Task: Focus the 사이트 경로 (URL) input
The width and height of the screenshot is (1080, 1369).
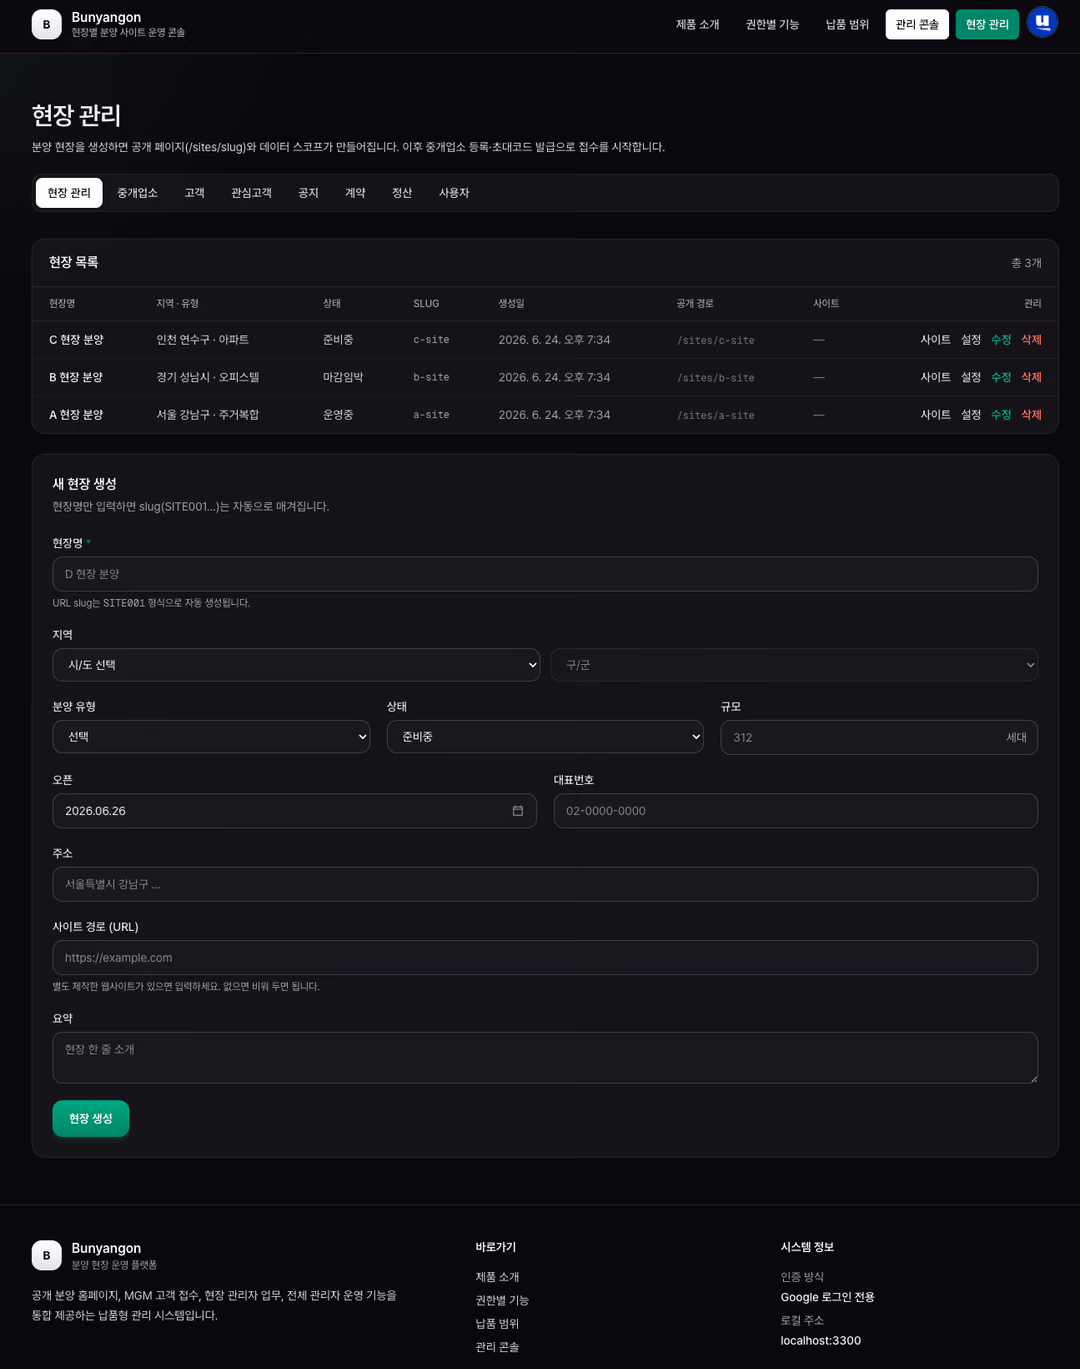Action: (545, 958)
